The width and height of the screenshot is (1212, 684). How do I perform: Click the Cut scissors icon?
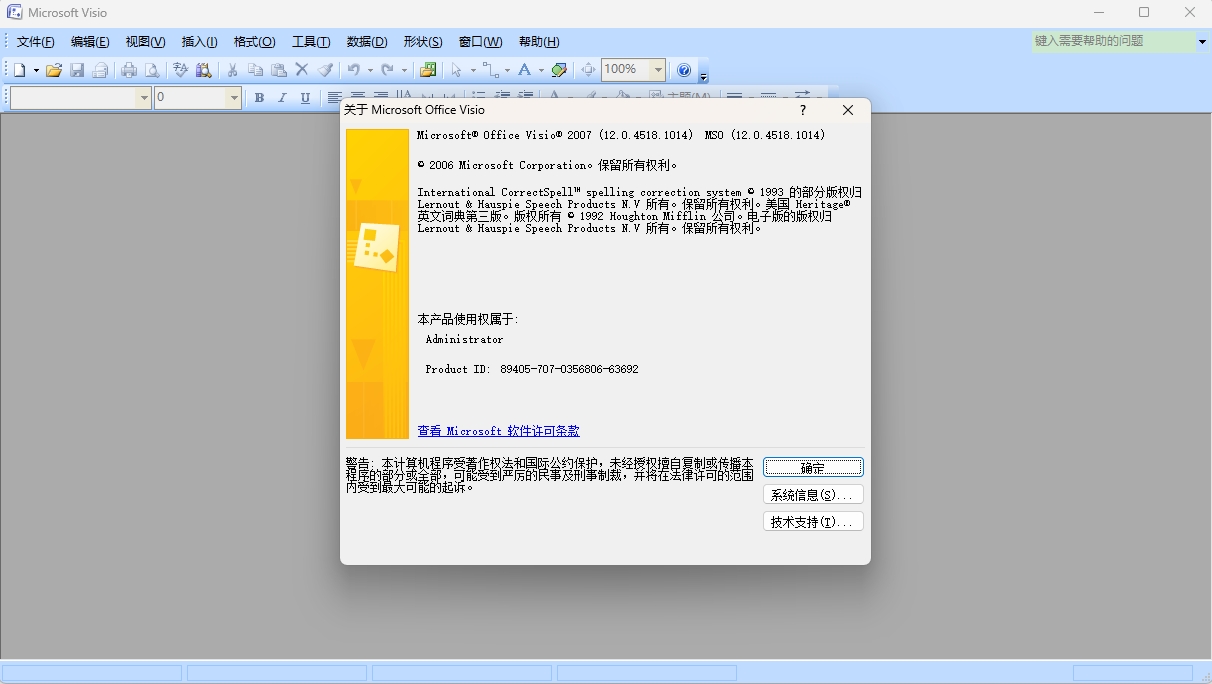[232, 70]
